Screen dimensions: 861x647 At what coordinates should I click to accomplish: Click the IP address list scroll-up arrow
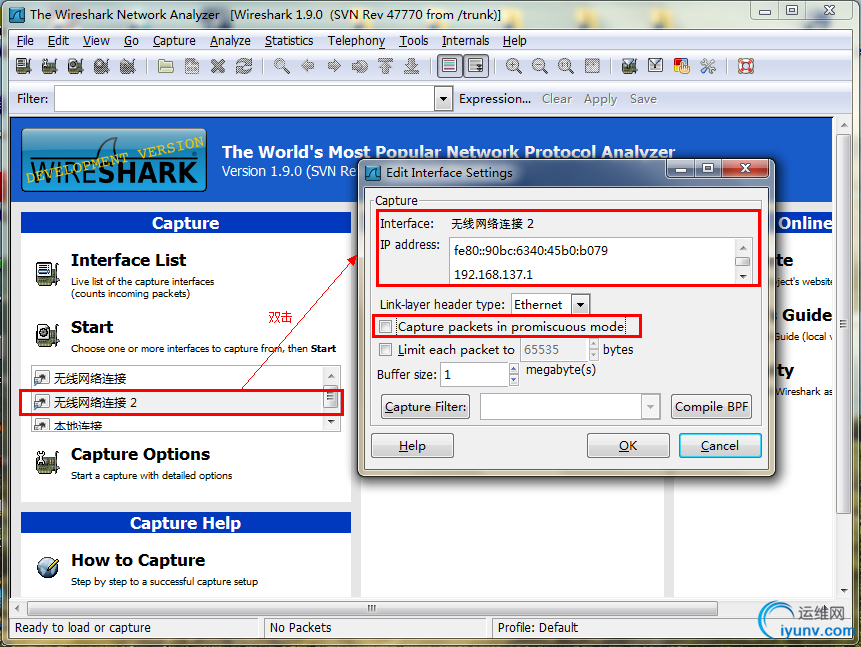pos(743,248)
